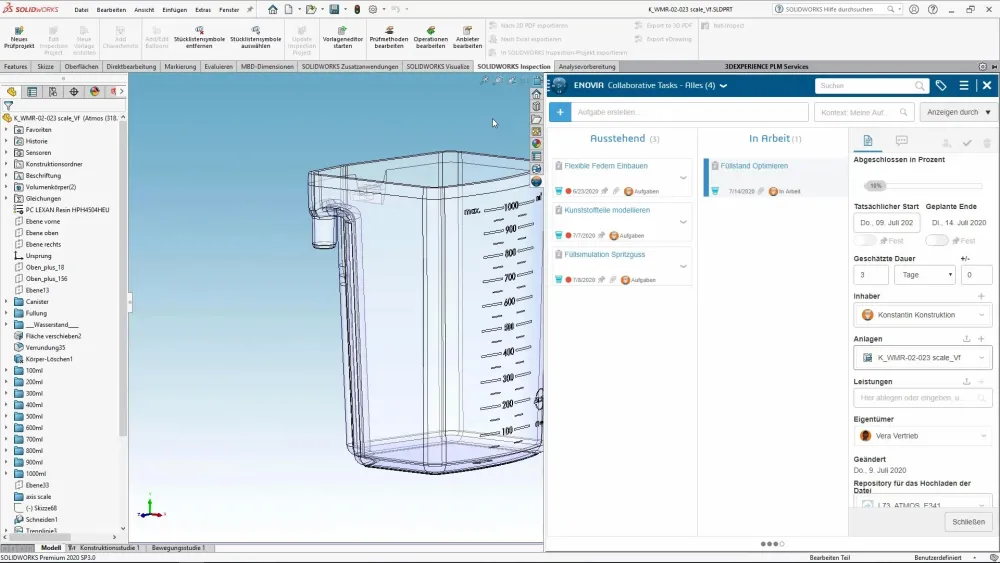Screen dimensions: 1000x563
Task: Select the ConfigurationManager tab icon
Action: (53, 92)
